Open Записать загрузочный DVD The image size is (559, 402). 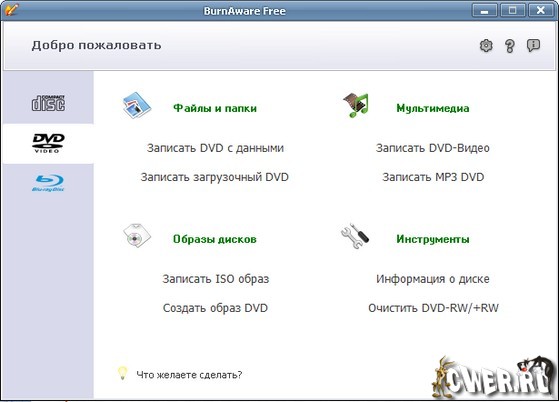click(x=215, y=177)
